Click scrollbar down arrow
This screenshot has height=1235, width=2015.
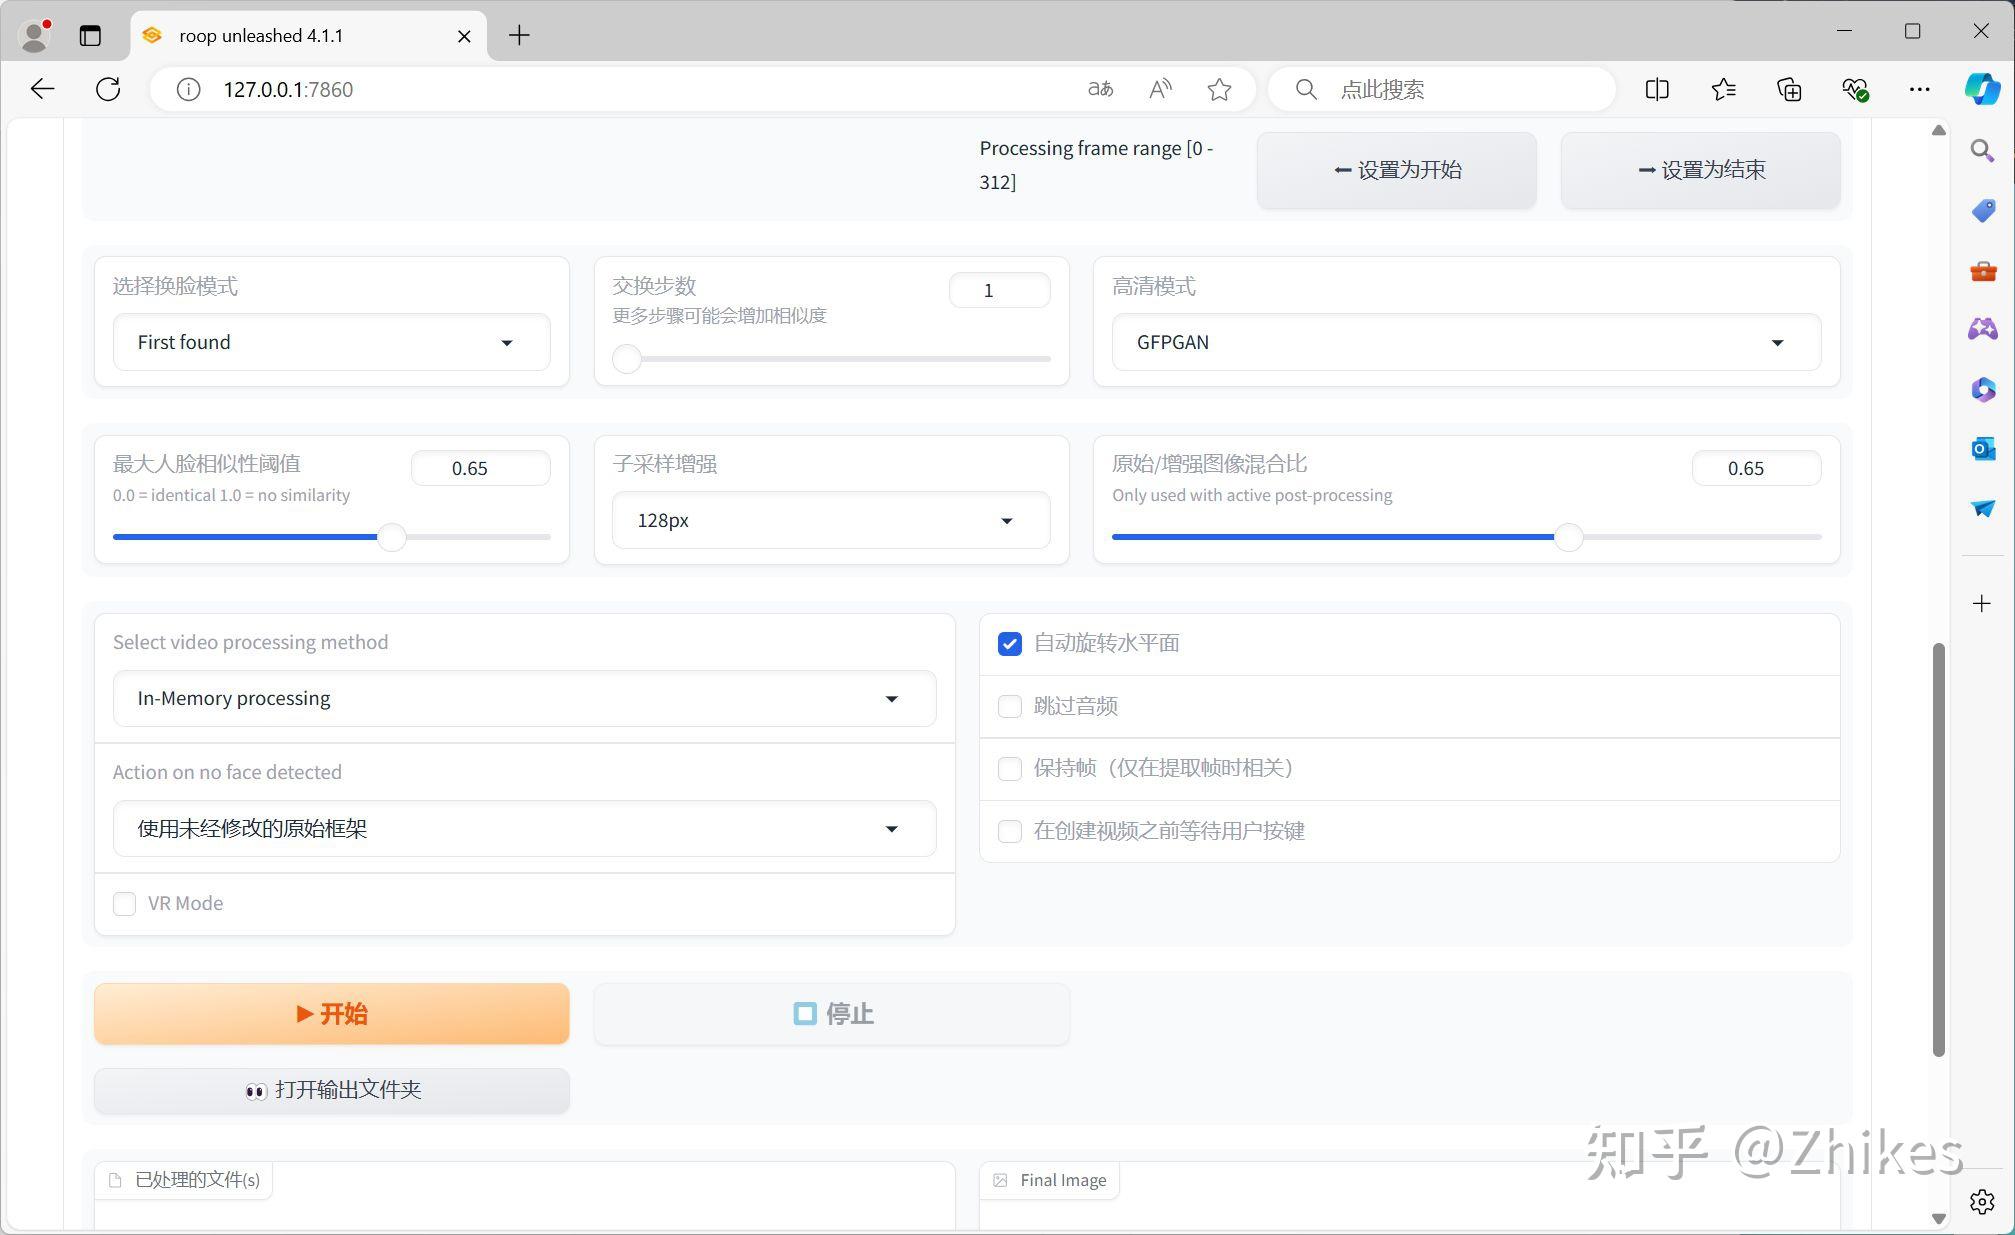(x=1938, y=1218)
